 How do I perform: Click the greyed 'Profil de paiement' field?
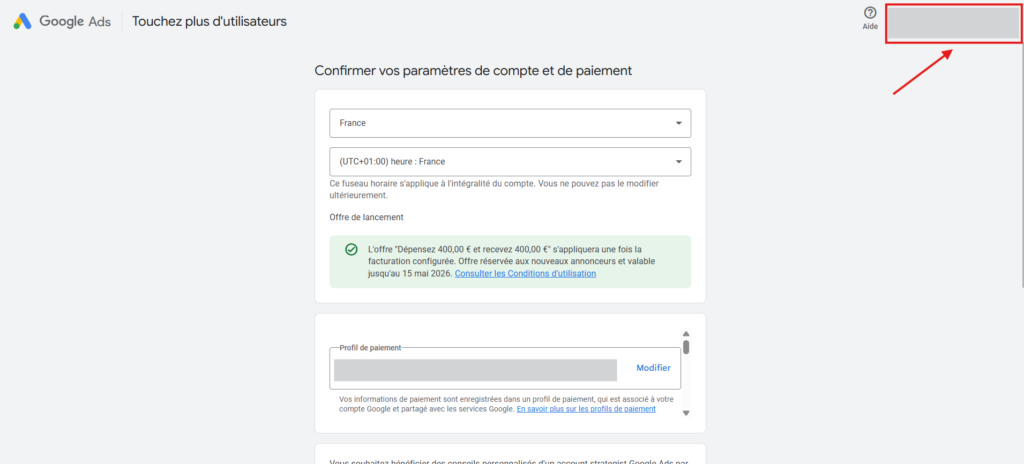(475, 369)
